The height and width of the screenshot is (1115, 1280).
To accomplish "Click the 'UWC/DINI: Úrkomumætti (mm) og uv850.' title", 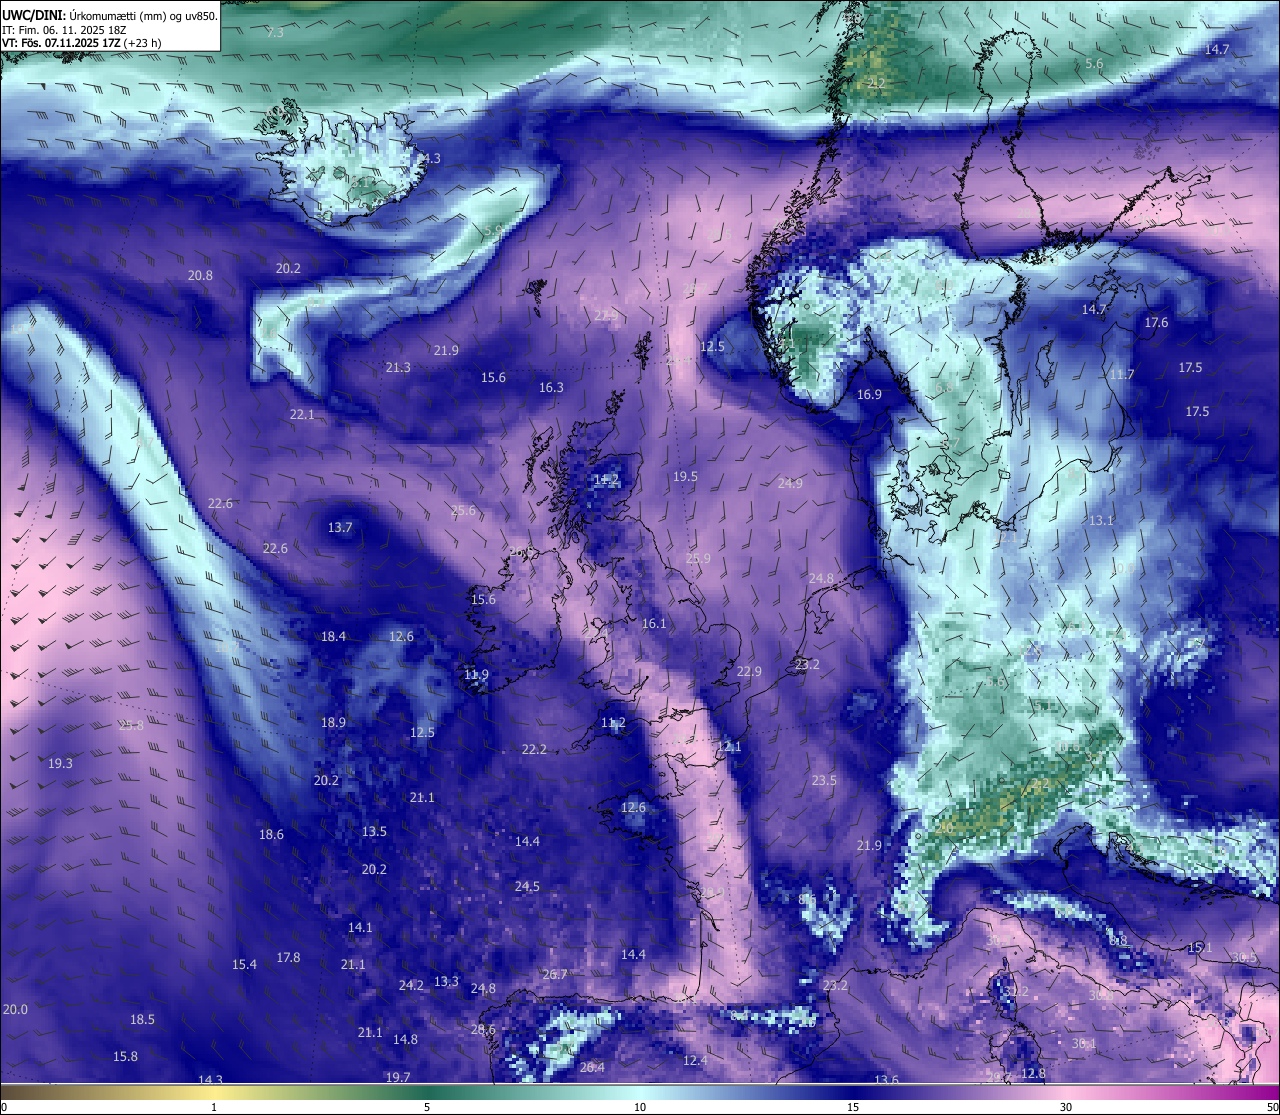I will click(109, 15).
